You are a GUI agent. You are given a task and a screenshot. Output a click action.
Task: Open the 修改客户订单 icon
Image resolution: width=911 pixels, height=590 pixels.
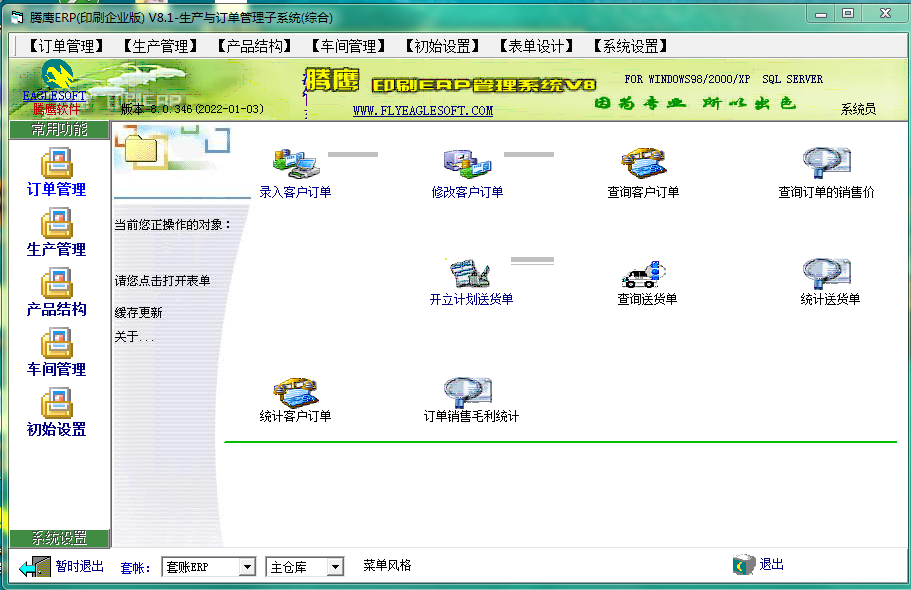pos(468,163)
